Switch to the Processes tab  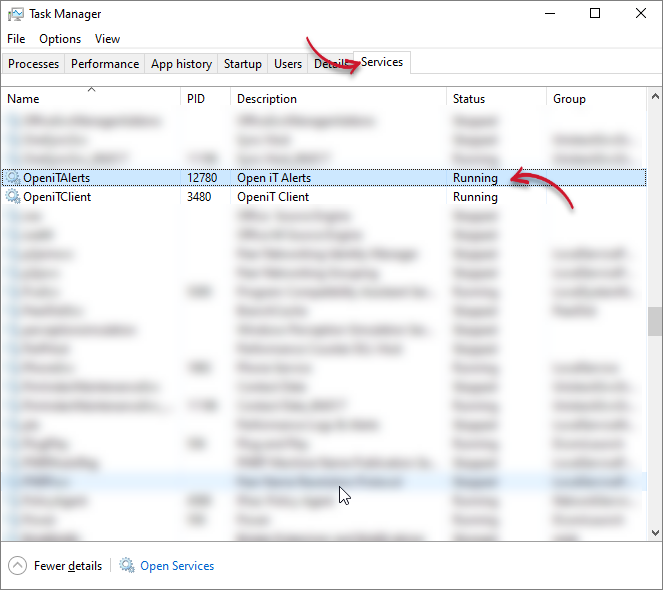pyautogui.click(x=34, y=64)
